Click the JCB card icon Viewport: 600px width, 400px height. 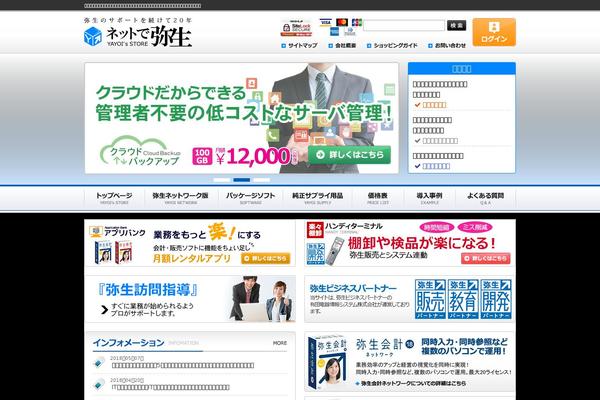pyautogui.click(x=357, y=22)
